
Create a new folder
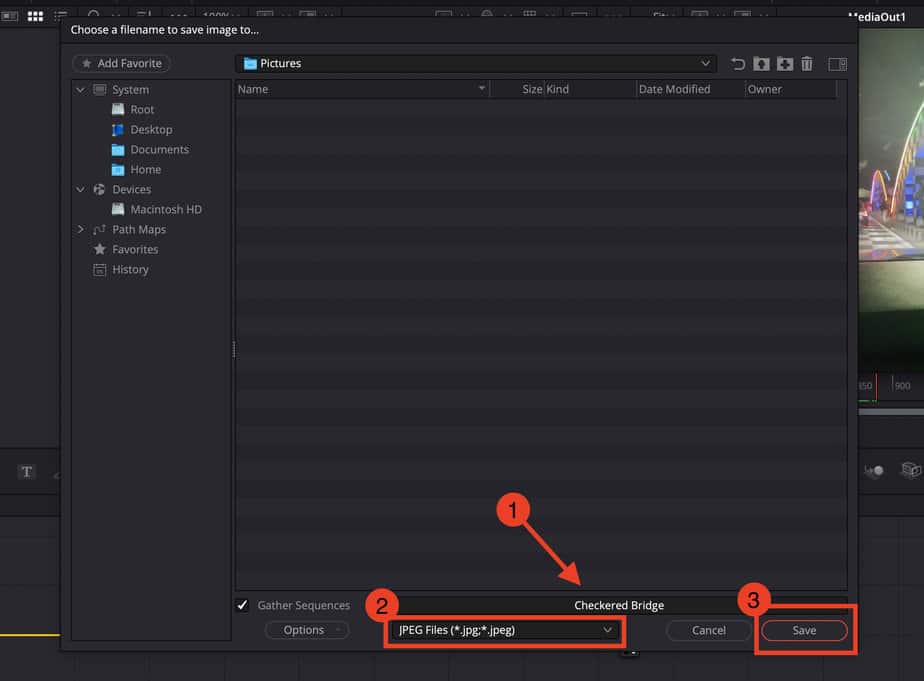[x=784, y=64]
